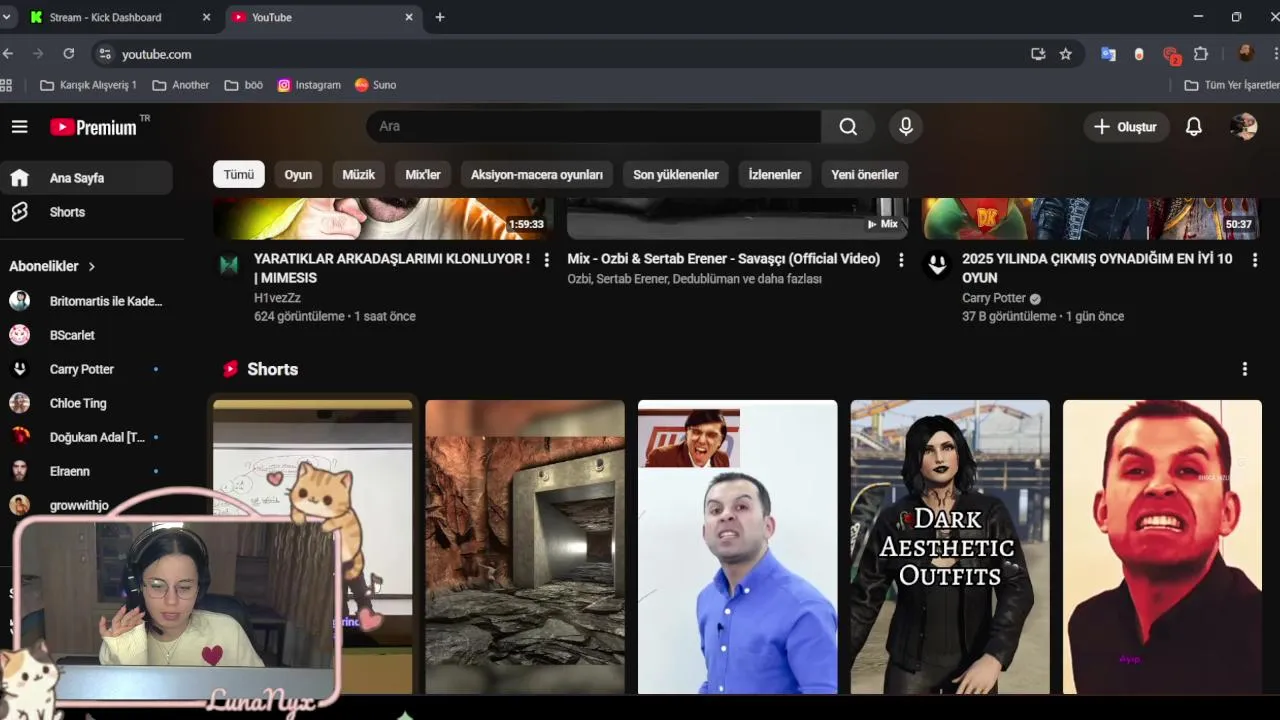Open H1vezZz channel name link
The height and width of the screenshot is (720, 1280).
[x=277, y=298]
